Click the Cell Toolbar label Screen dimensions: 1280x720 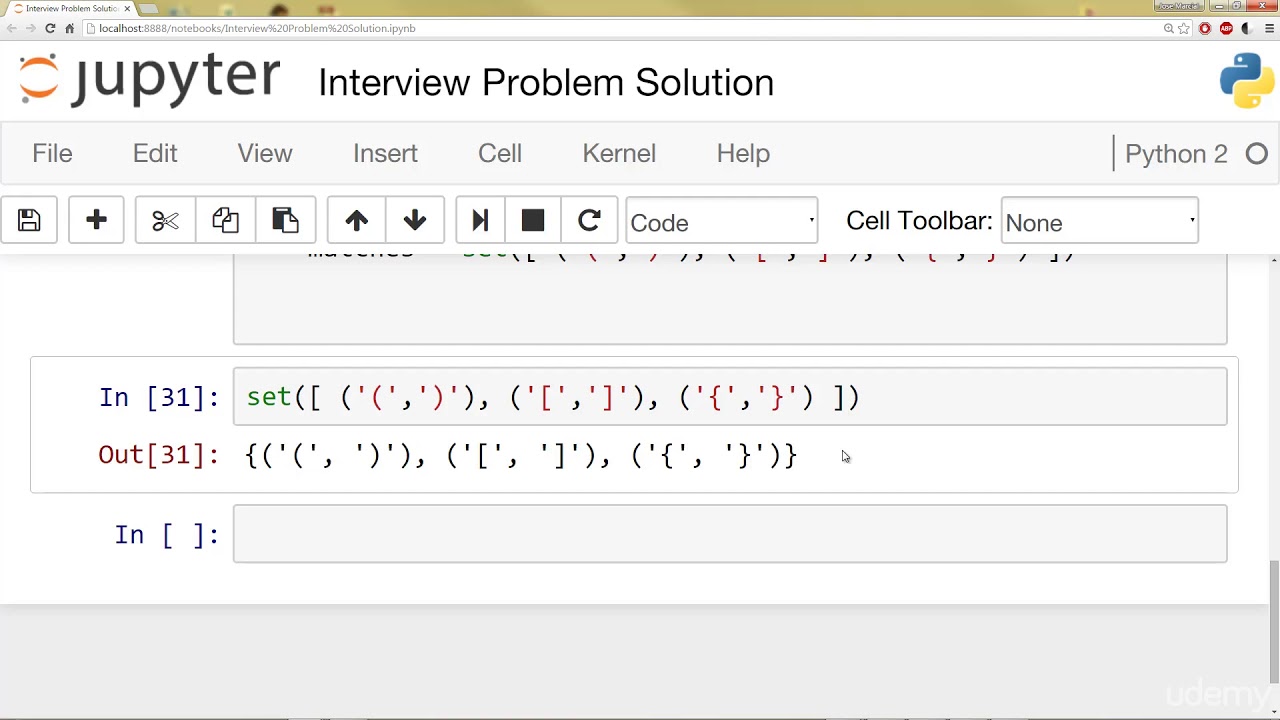[x=919, y=221]
